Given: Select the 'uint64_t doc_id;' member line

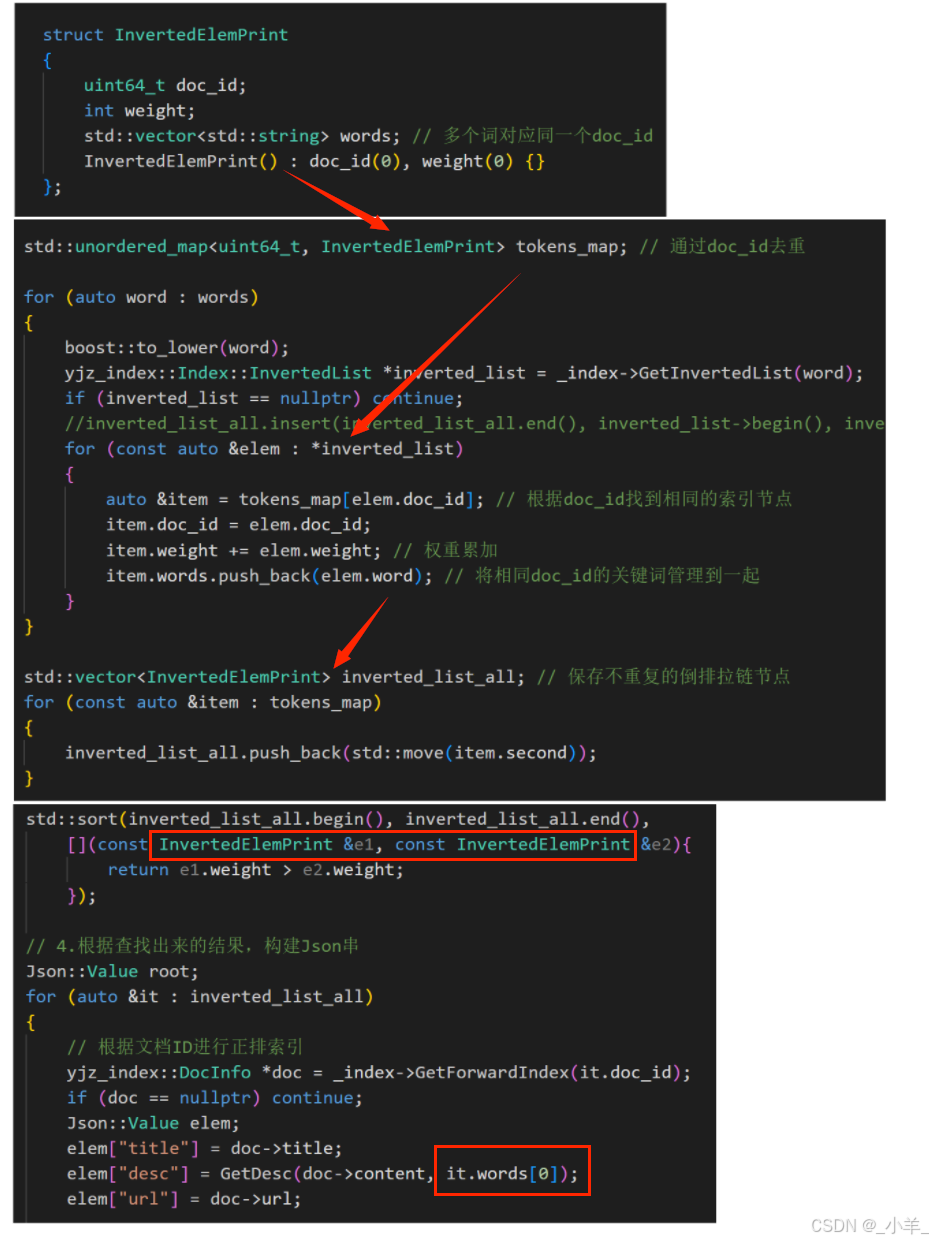Looking at the screenshot, I should (x=165, y=86).
